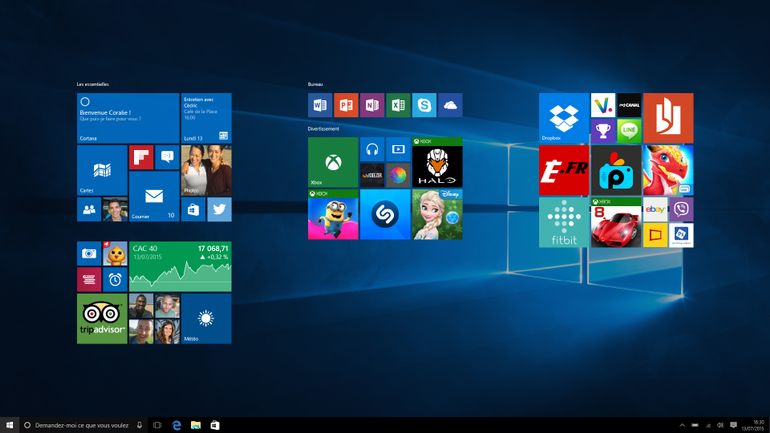The image size is (770, 433).
Task: Open the CAC 40 finance tile
Action: 180,267
